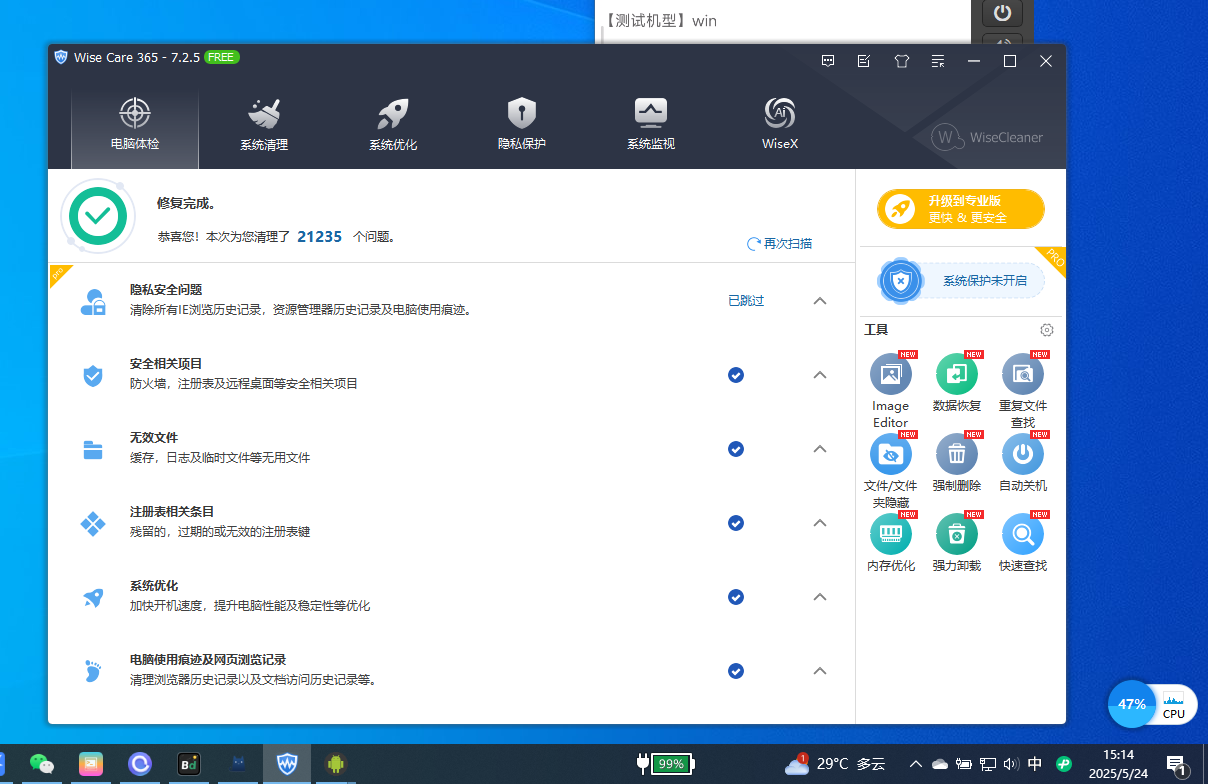Collapse the 安全相关项目 section
The height and width of the screenshot is (784, 1208).
point(820,375)
